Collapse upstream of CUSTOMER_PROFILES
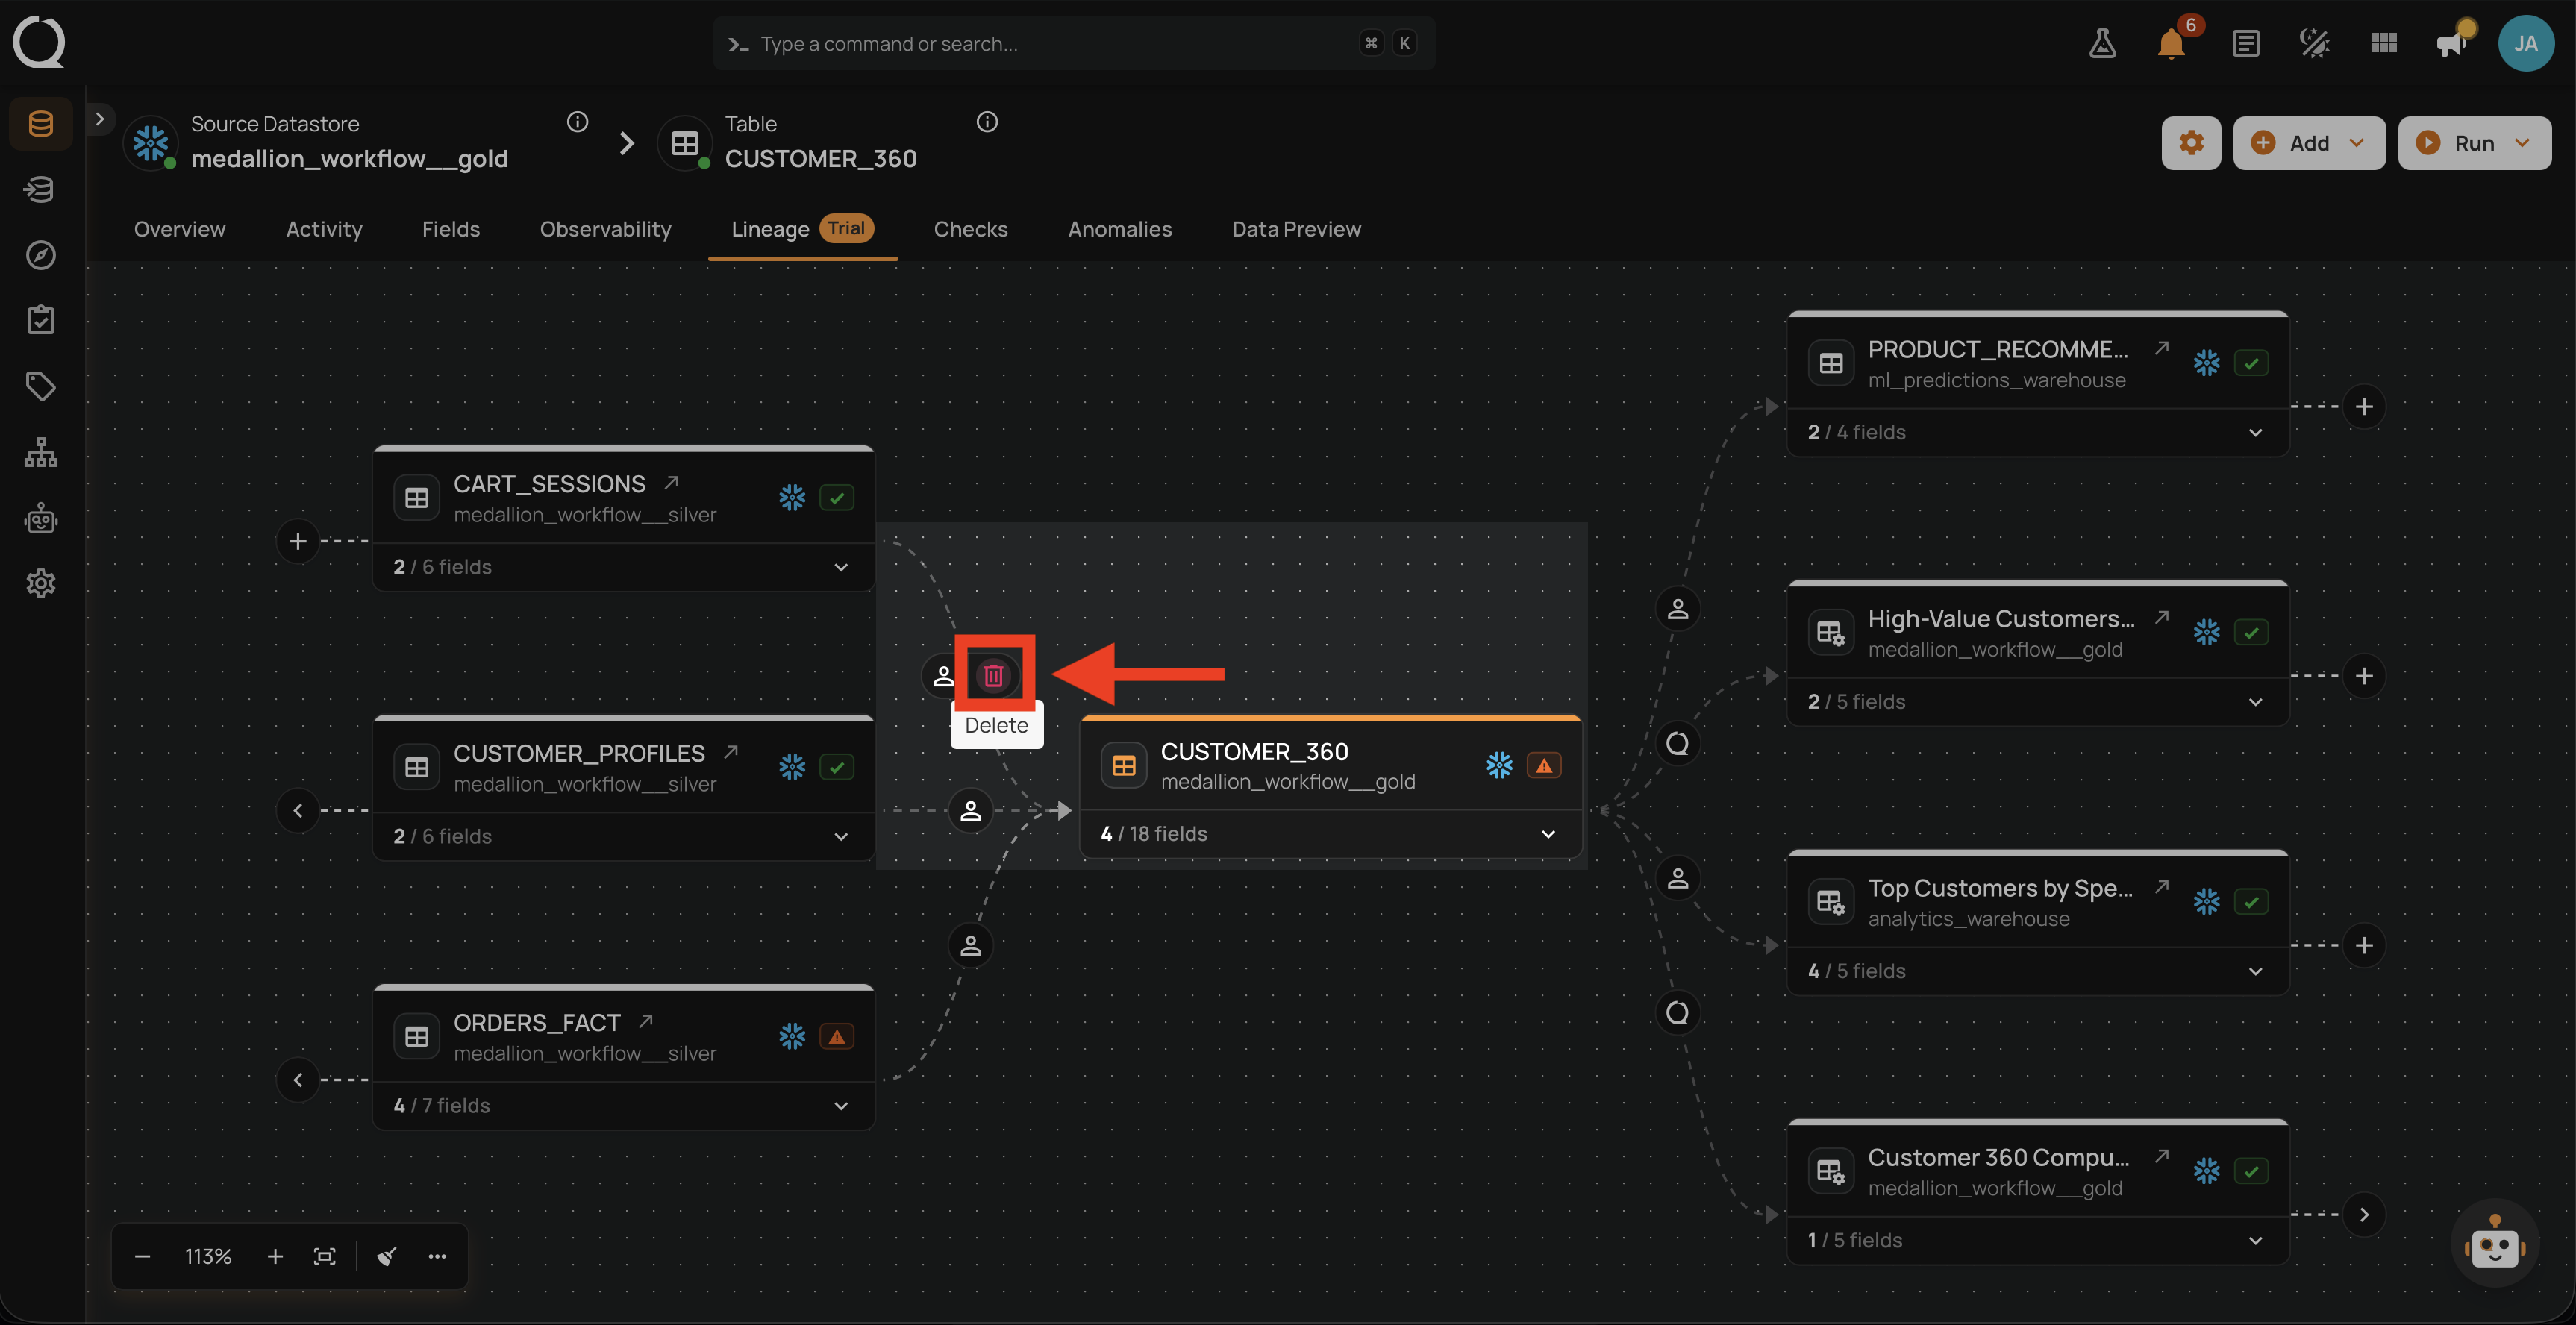The image size is (2576, 1325). pyautogui.click(x=297, y=810)
